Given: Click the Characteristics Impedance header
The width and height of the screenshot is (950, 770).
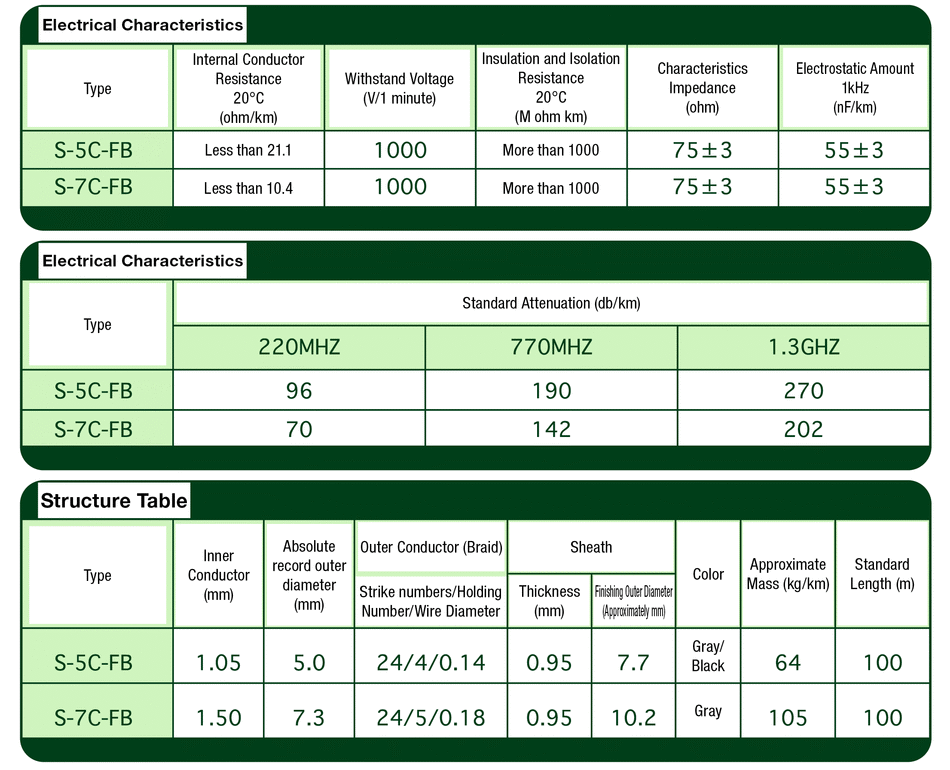Looking at the screenshot, I should 702,87.
